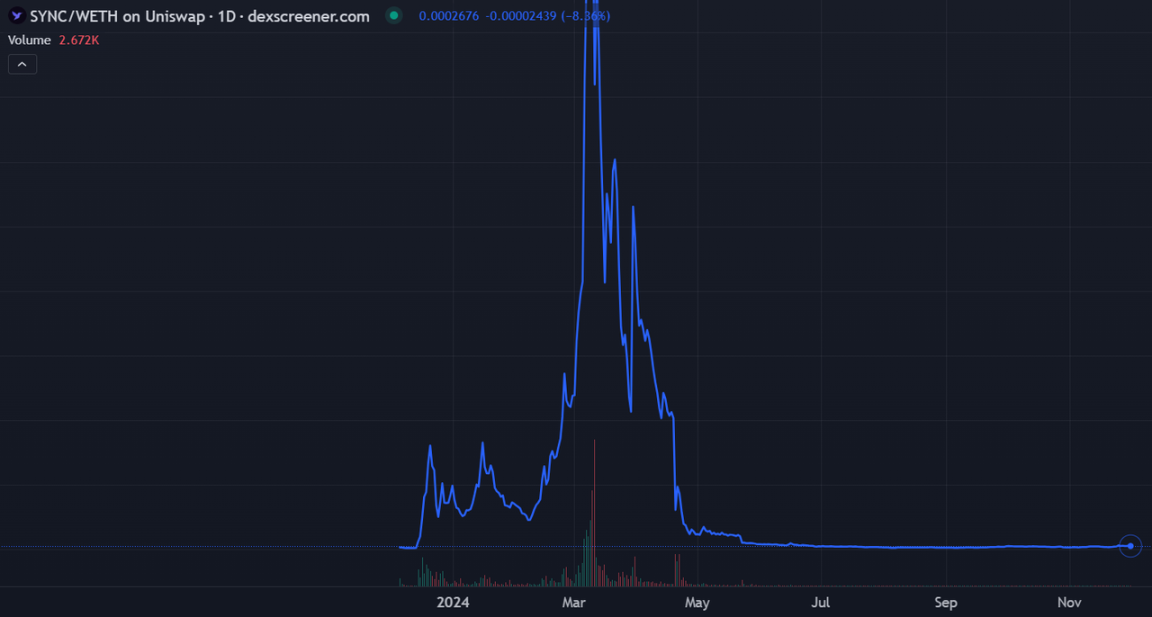1152x617 pixels.
Task: Select the Nov label on the time axis
Action: pyautogui.click(x=1070, y=603)
